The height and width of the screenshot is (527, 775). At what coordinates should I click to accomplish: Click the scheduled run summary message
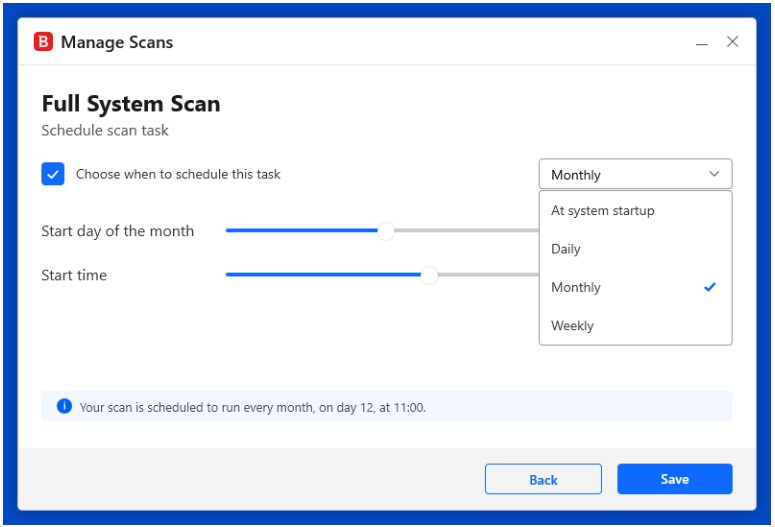point(253,407)
